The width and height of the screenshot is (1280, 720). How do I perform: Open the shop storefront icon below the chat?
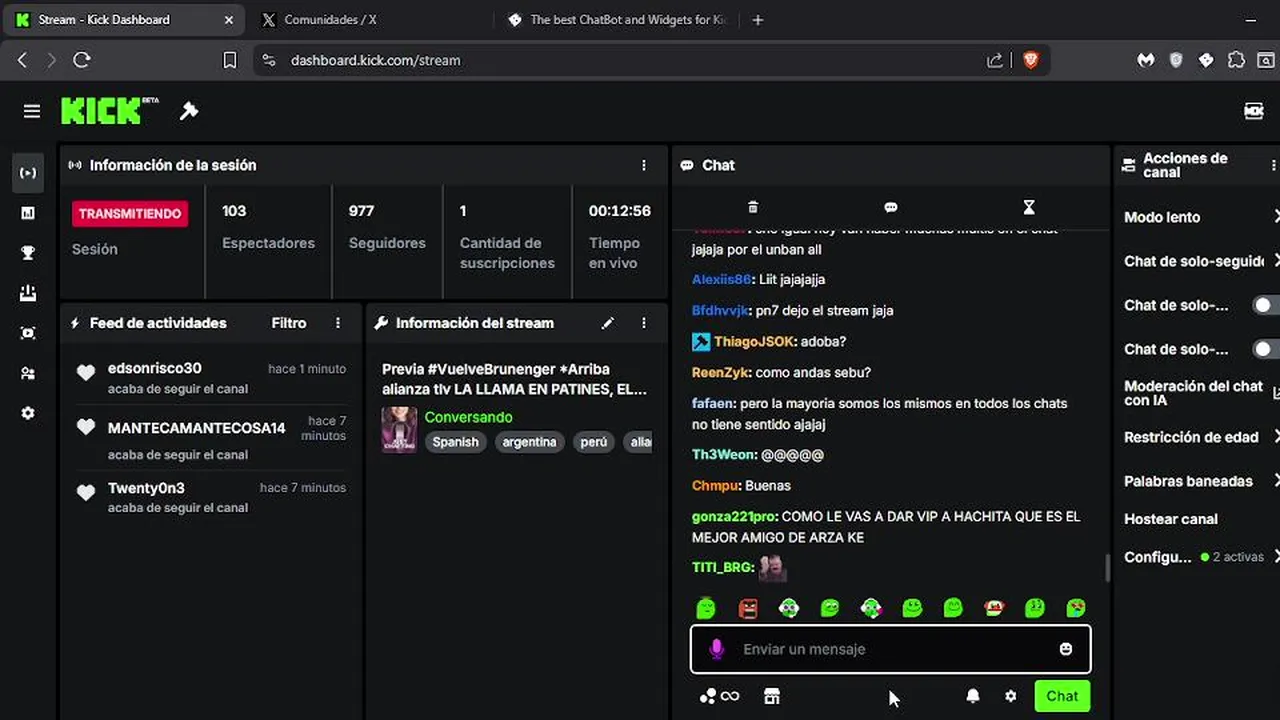(x=772, y=696)
